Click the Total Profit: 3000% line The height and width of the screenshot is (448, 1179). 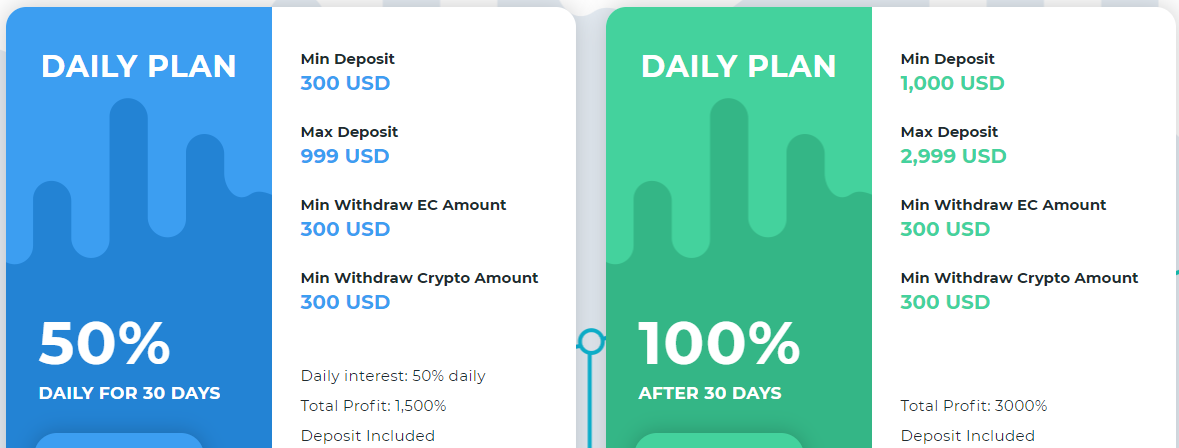pyautogui.click(x=974, y=406)
